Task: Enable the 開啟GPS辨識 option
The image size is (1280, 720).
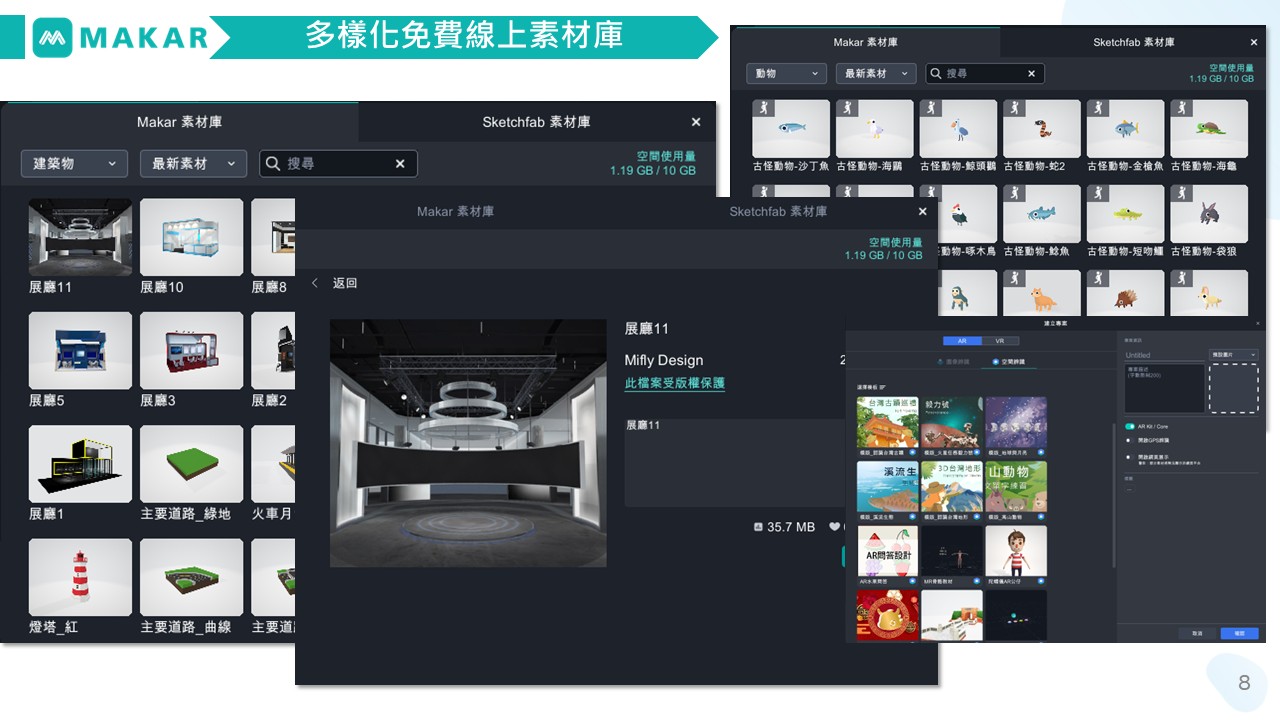Action: (1130, 439)
